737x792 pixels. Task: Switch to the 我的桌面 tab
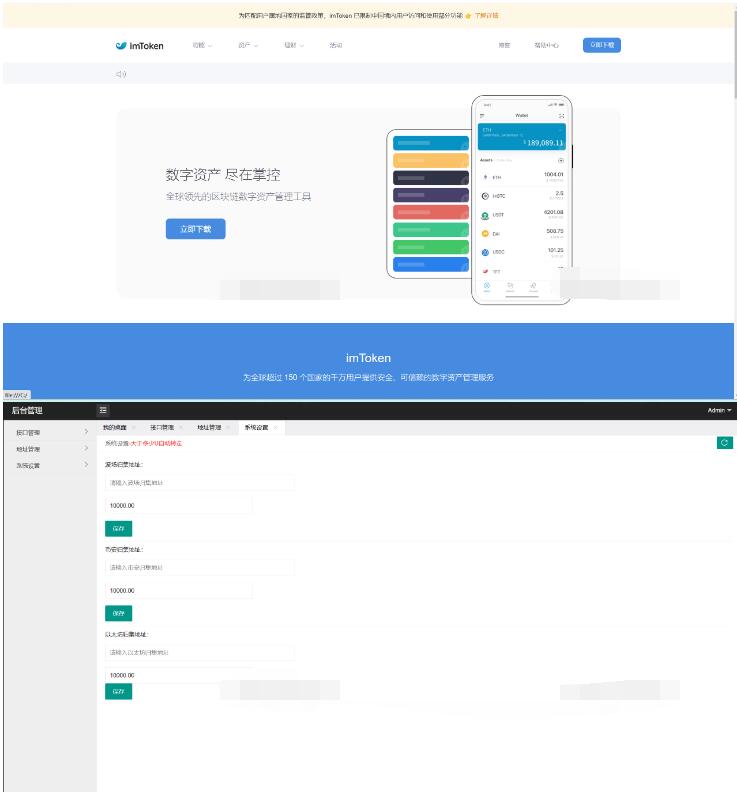pos(115,428)
